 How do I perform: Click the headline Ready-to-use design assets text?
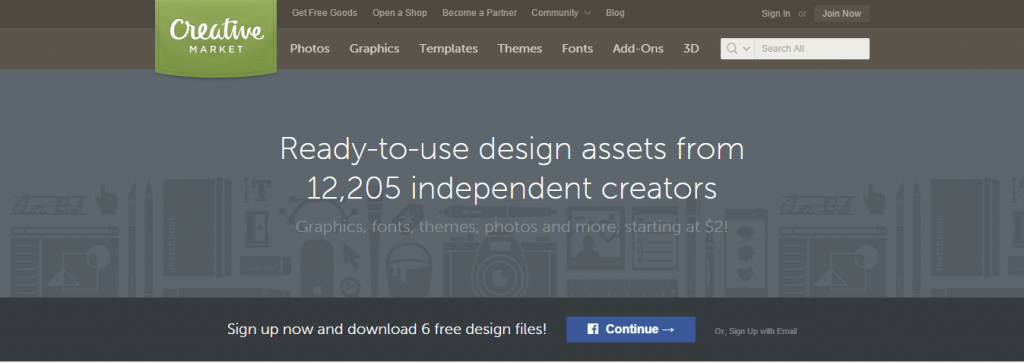[512, 168]
